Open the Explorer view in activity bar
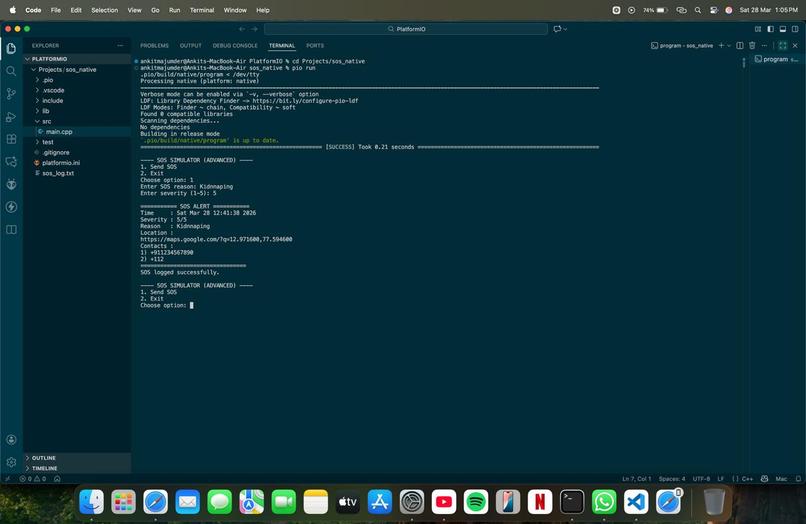Screen dimensions: 806x524 pos(11,48)
